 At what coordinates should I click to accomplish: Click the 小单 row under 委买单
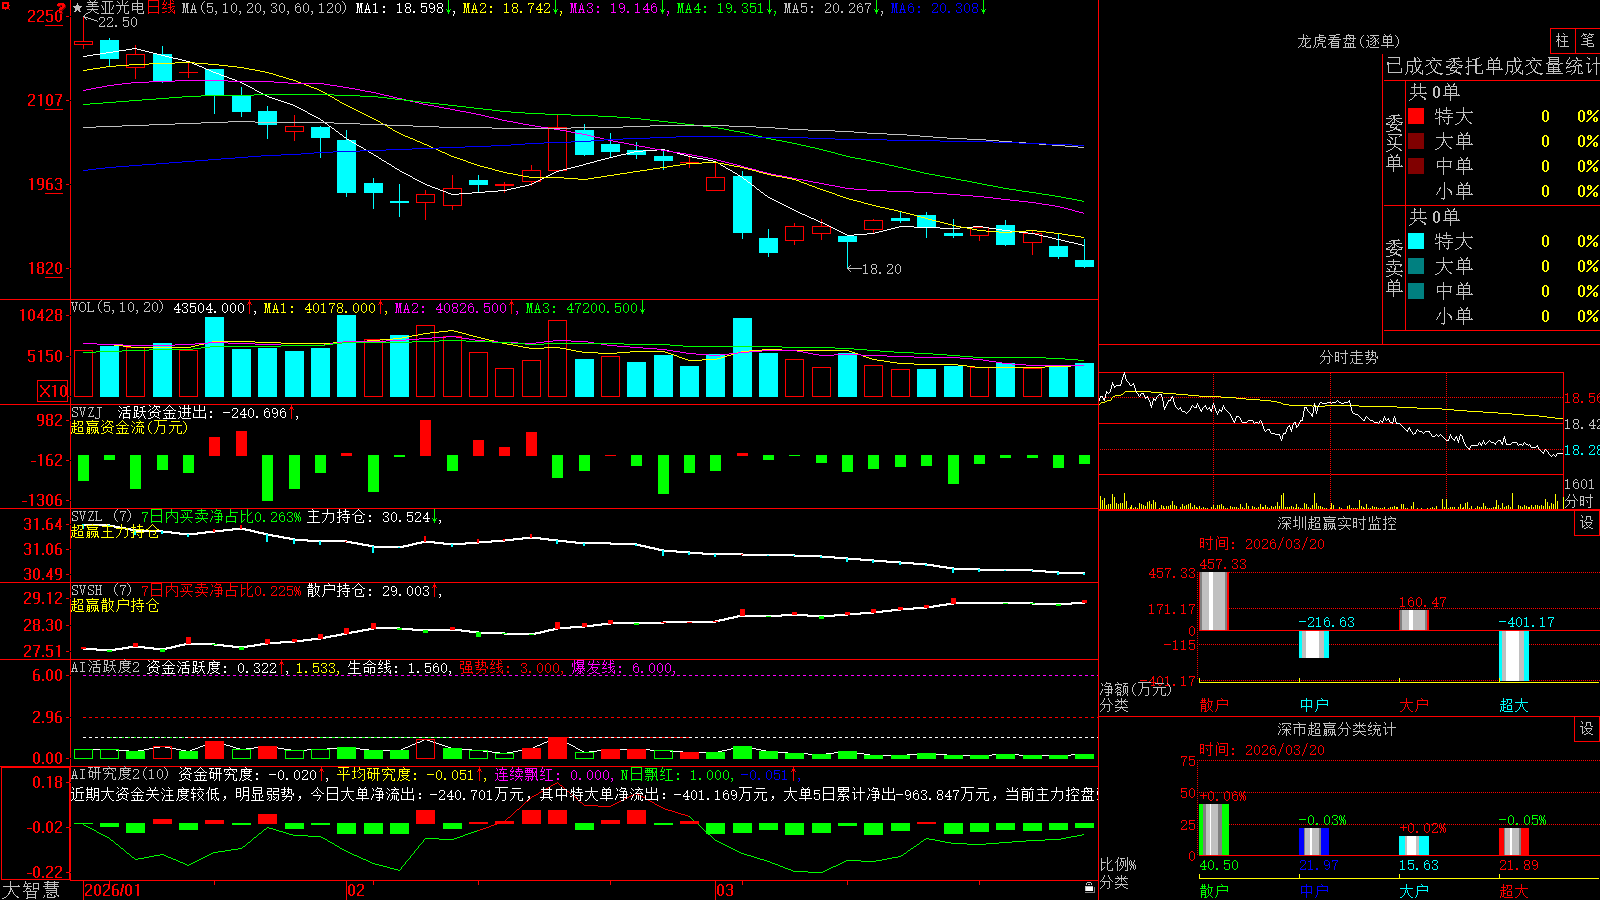(1503, 191)
